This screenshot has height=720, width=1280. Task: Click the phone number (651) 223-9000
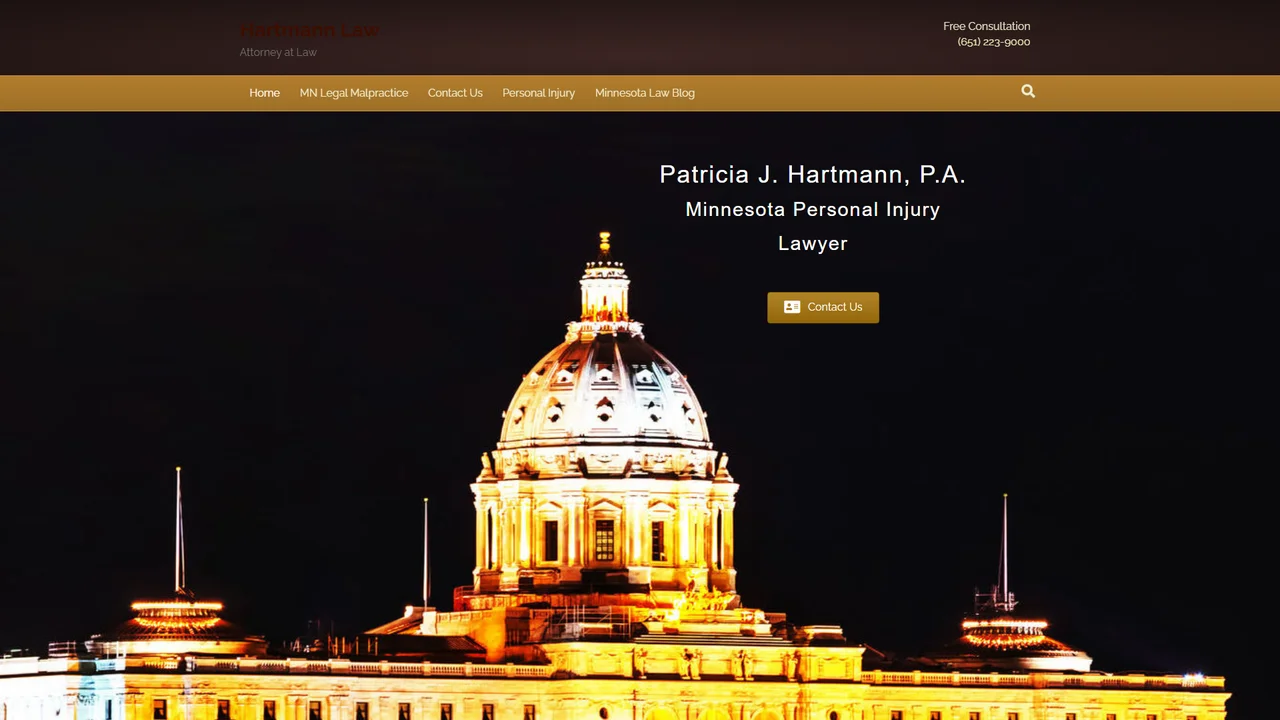pos(993,42)
